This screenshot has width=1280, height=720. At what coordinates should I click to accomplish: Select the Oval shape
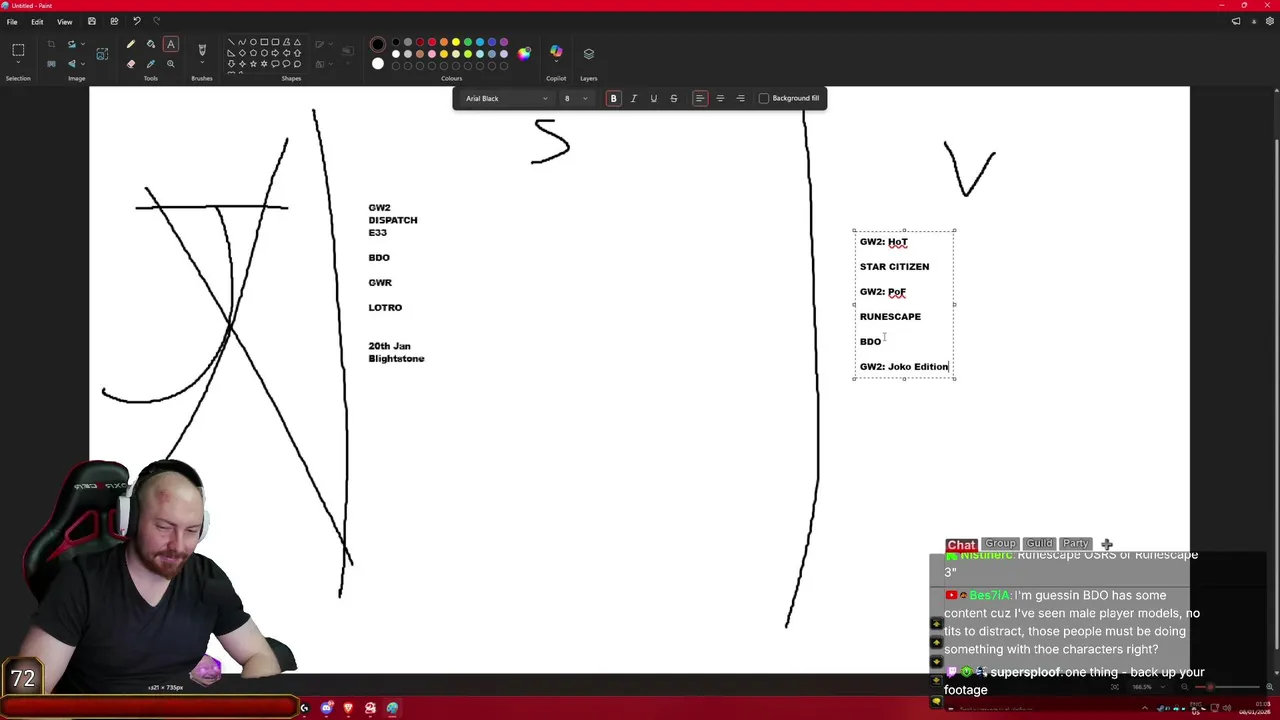click(253, 43)
